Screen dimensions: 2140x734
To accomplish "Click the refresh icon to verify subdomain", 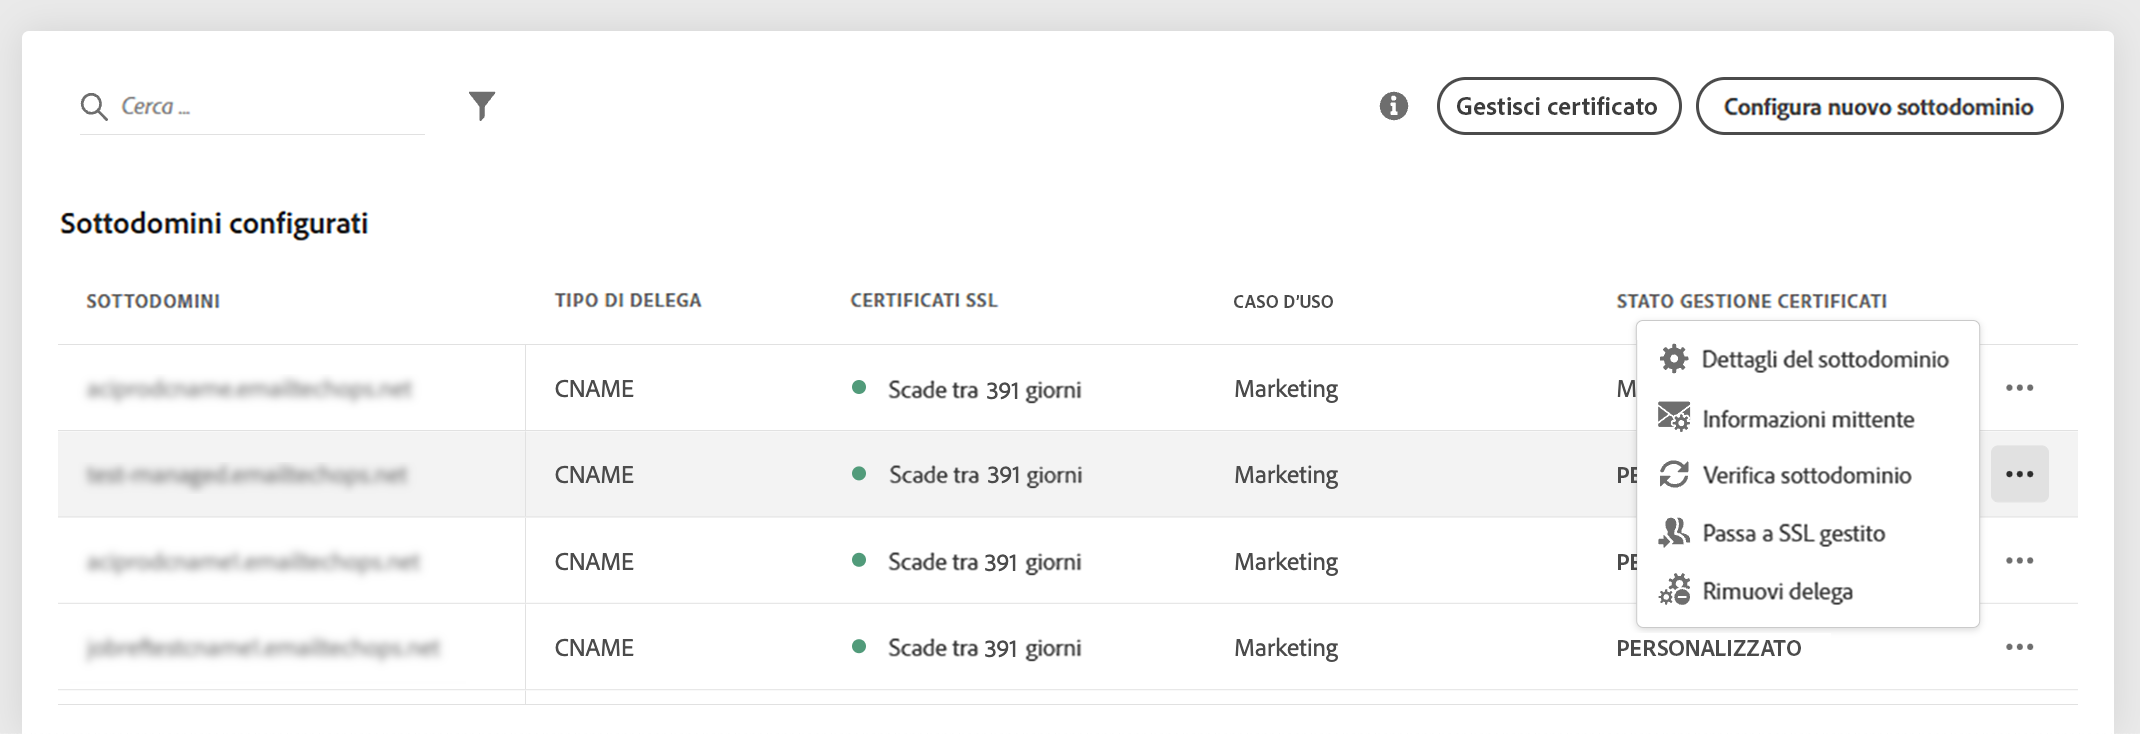I will [1673, 474].
